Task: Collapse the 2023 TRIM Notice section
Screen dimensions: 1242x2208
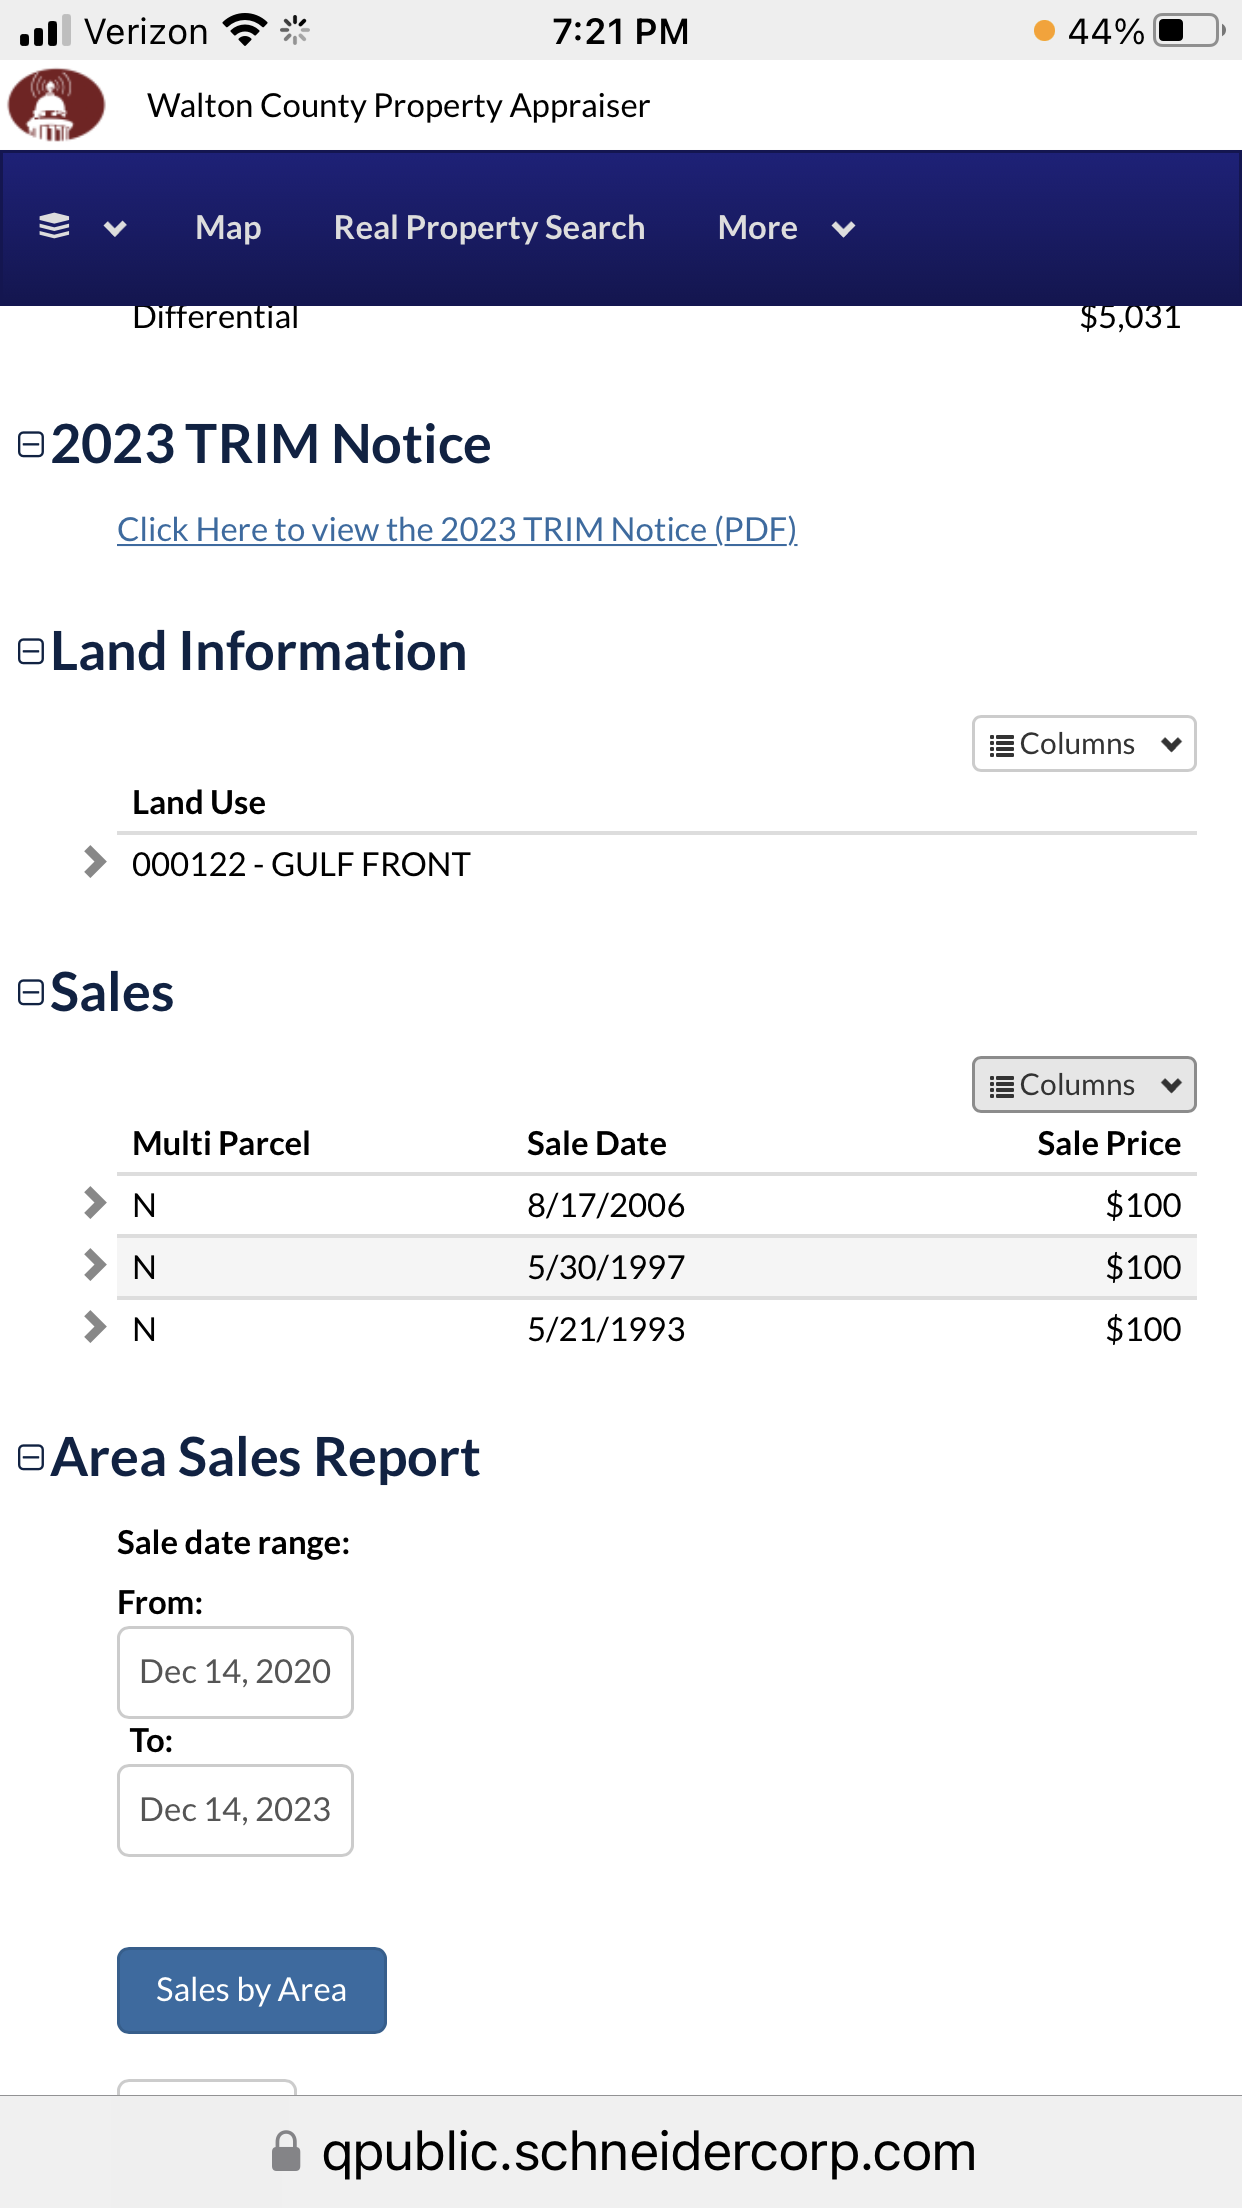Action: pos(31,445)
